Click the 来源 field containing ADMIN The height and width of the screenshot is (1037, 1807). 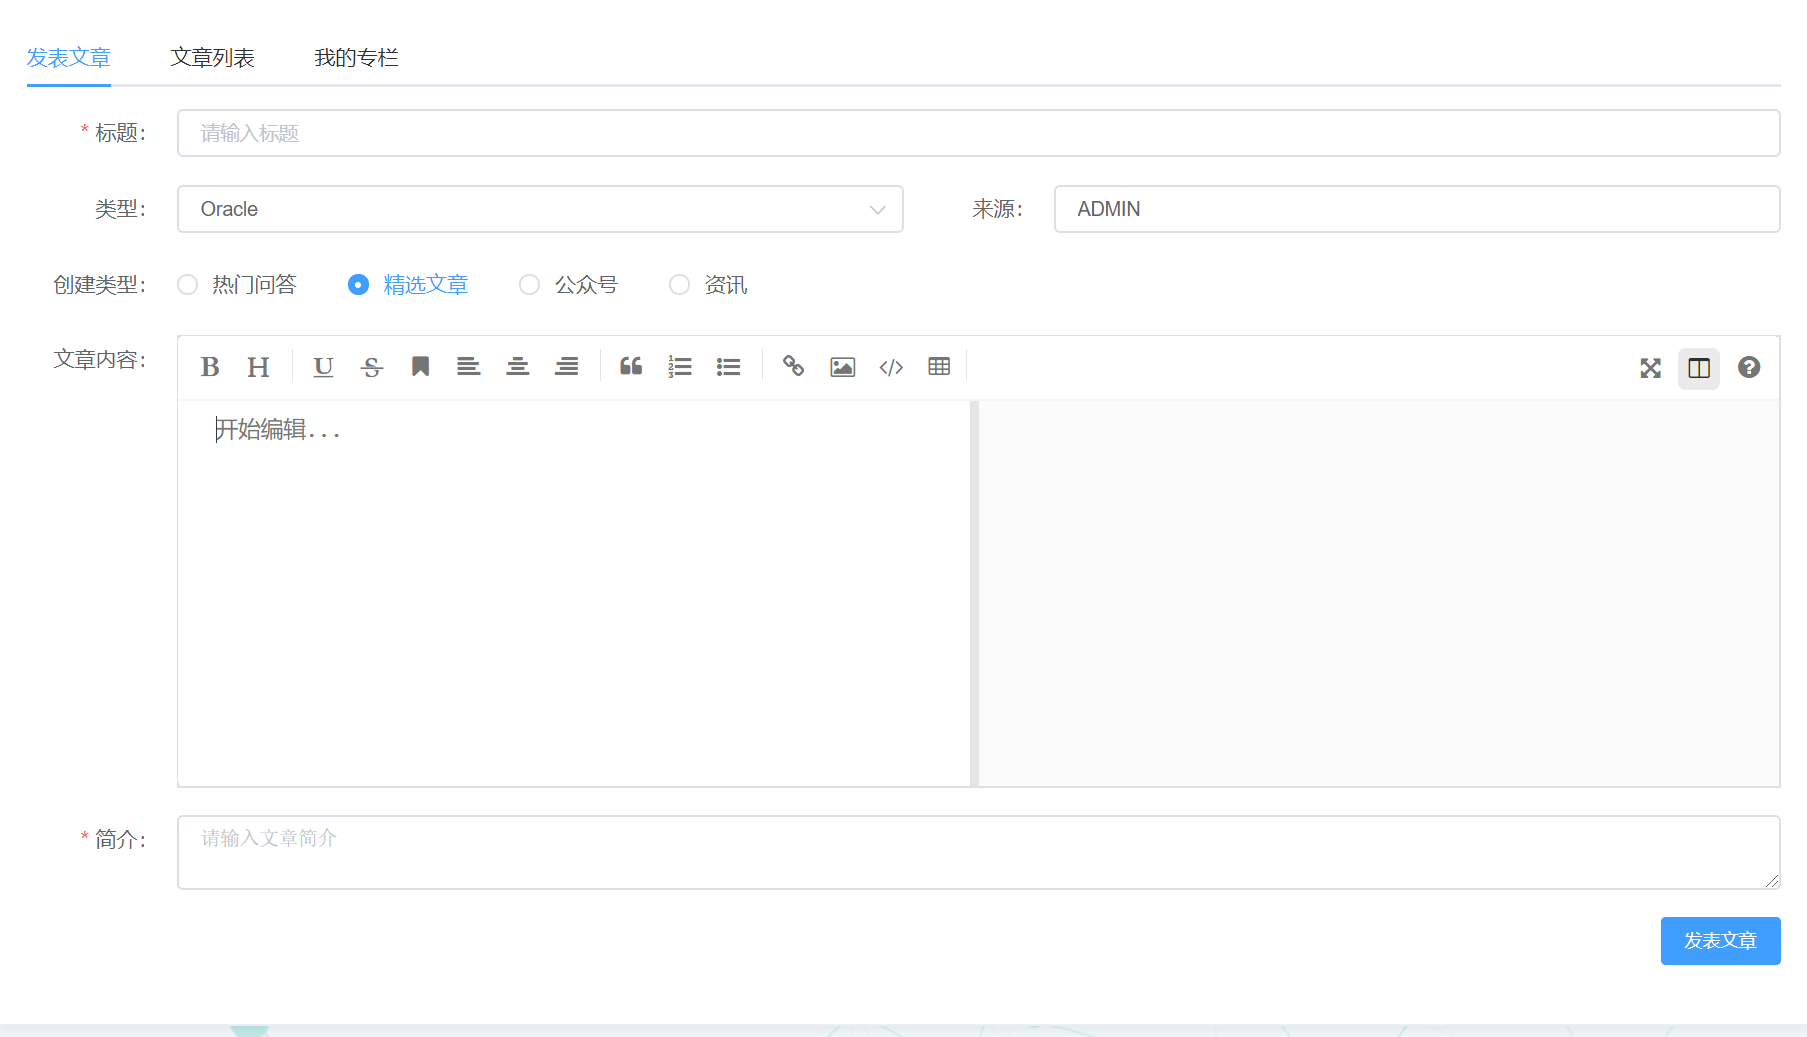(1417, 209)
